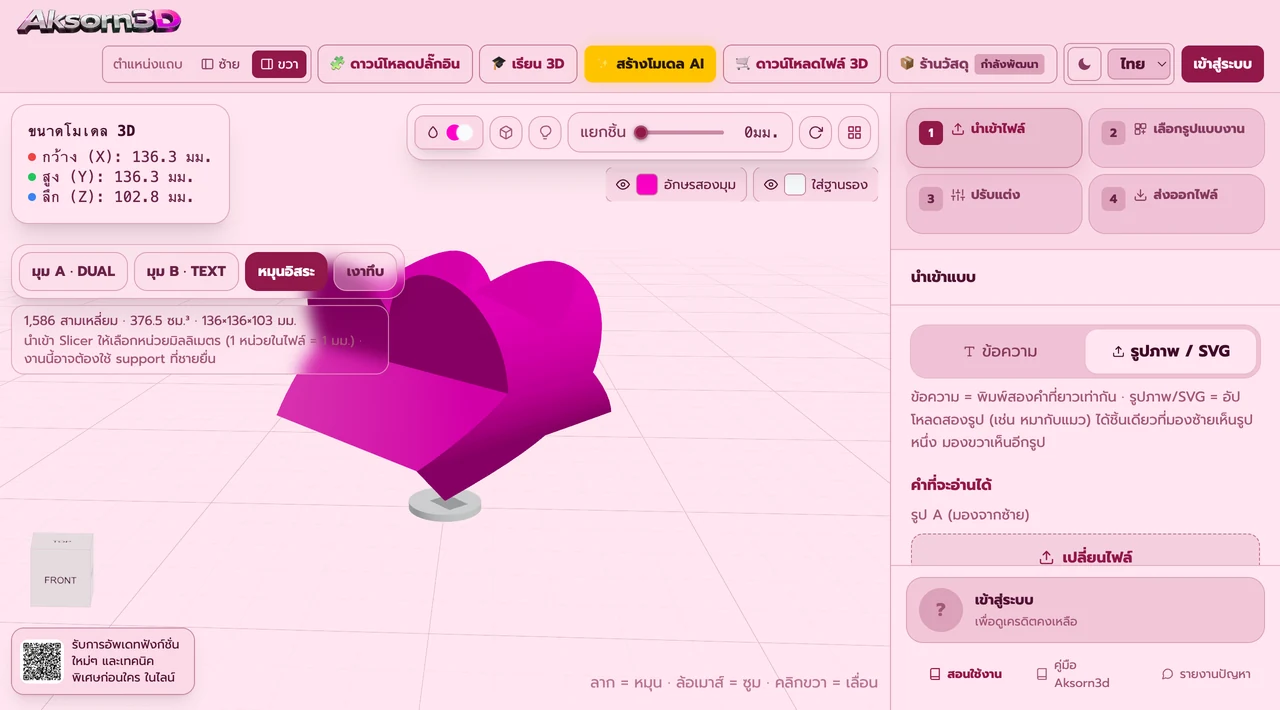Open magenta color swatch for อักษรสองมุม
This screenshot has height=710, width=1280.
pos(647,185)
